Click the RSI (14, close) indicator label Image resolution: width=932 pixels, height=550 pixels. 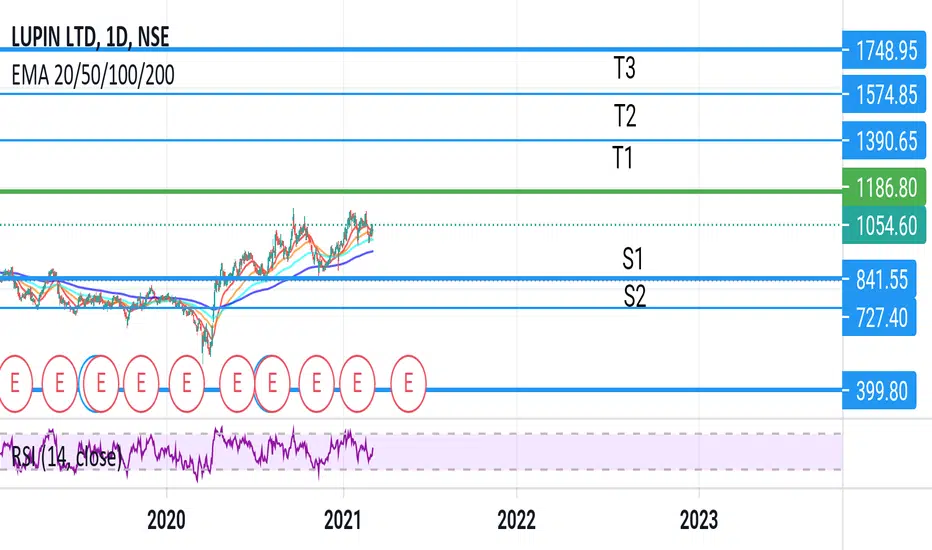(x=66, y=457)
